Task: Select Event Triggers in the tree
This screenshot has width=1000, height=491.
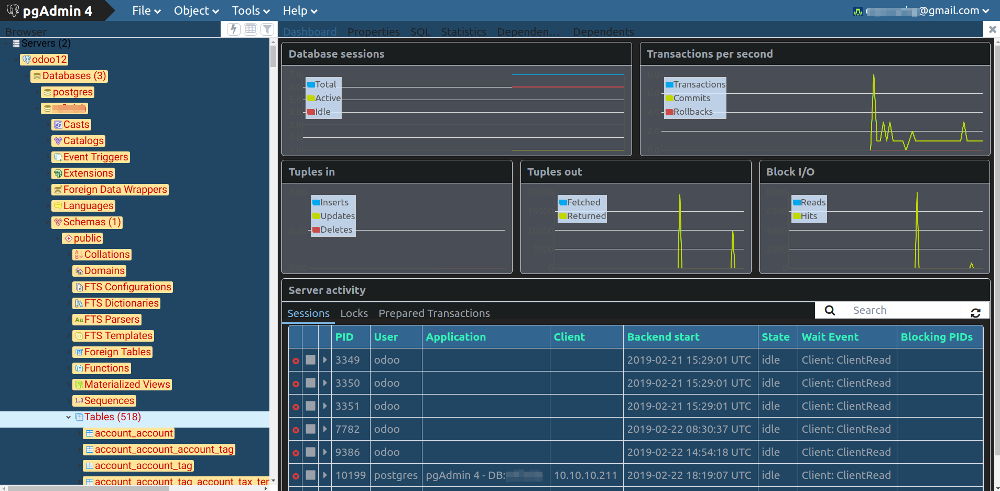Action: tap(91, 157)
